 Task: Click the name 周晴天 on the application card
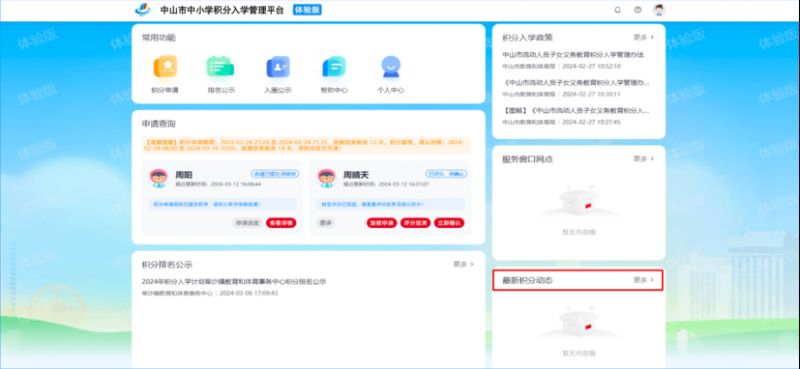(x=356, y=175)
